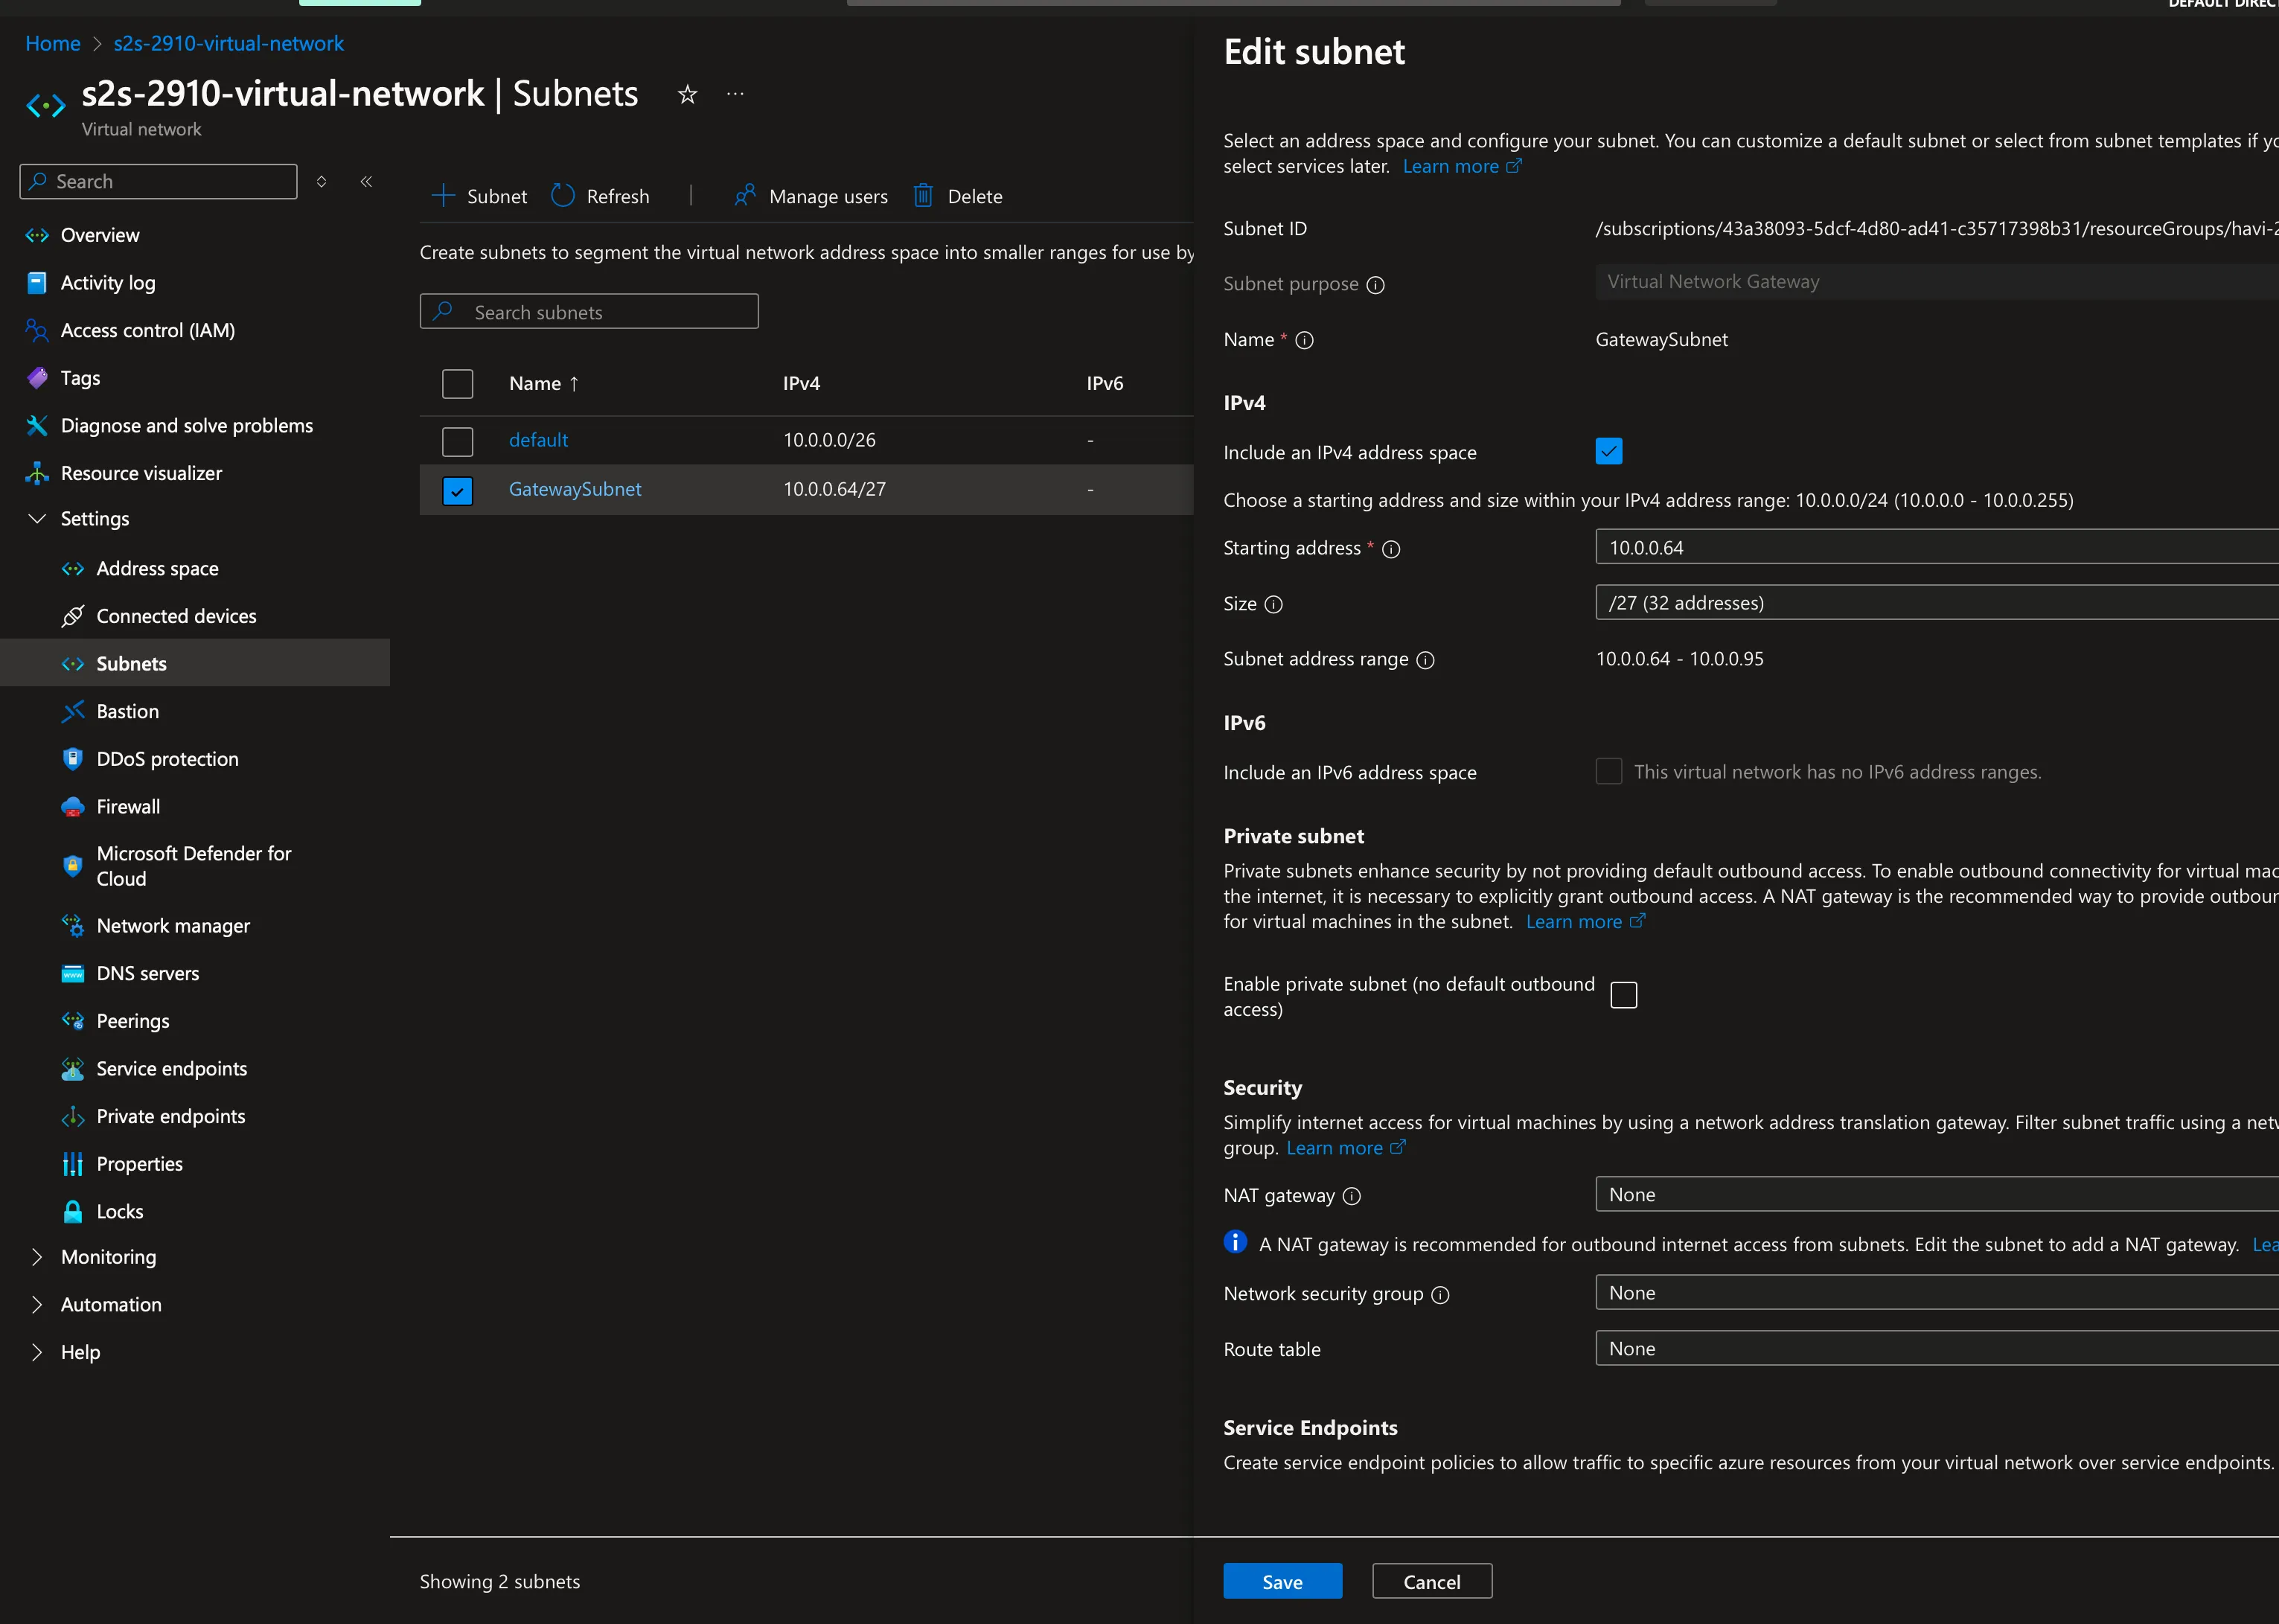The width and height of the screenshot is (2279, 1624).
Task: Switch to Address space settings
Action: (x=158, y=568)
